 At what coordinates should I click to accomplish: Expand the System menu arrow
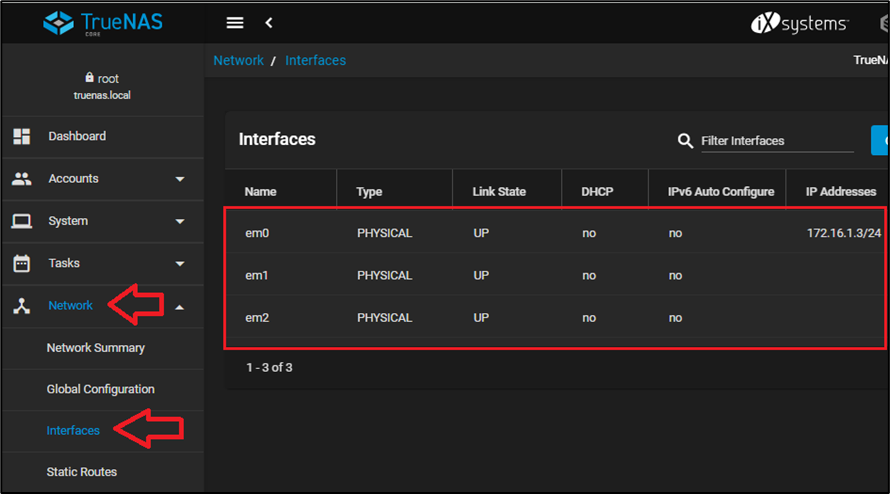[x=180, y=221]
